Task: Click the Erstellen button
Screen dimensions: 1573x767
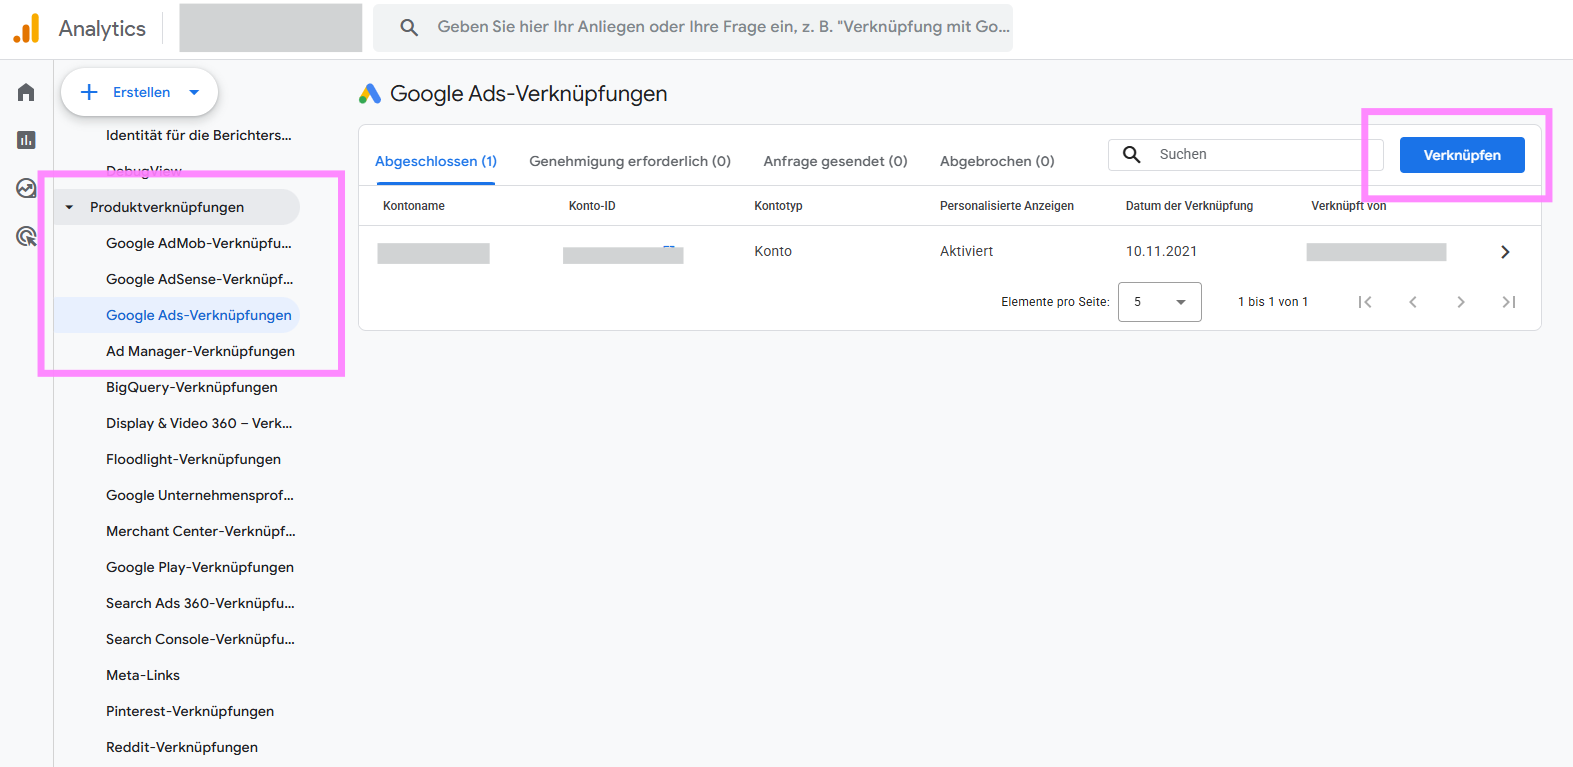Action: point(139,92)
